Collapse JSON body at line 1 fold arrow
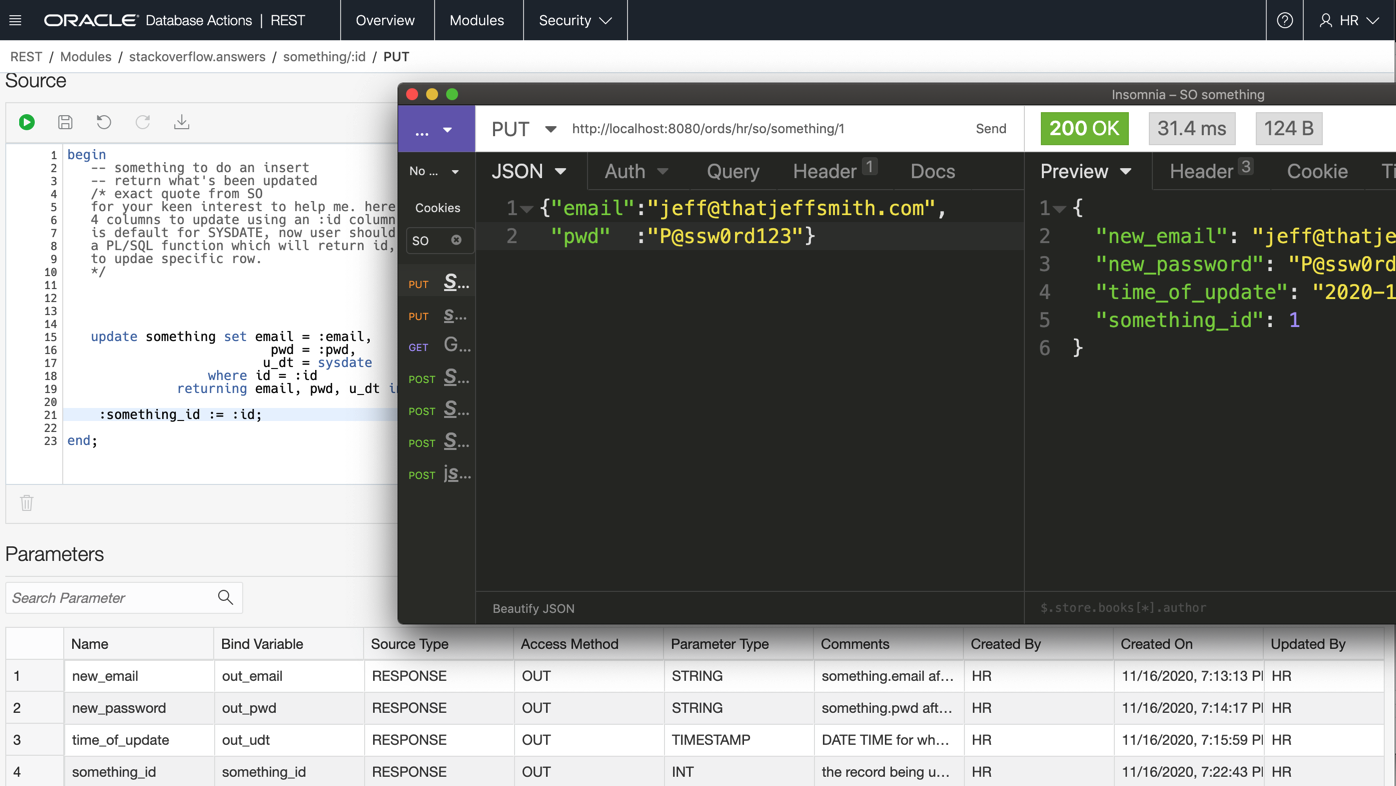 point(527,209)
